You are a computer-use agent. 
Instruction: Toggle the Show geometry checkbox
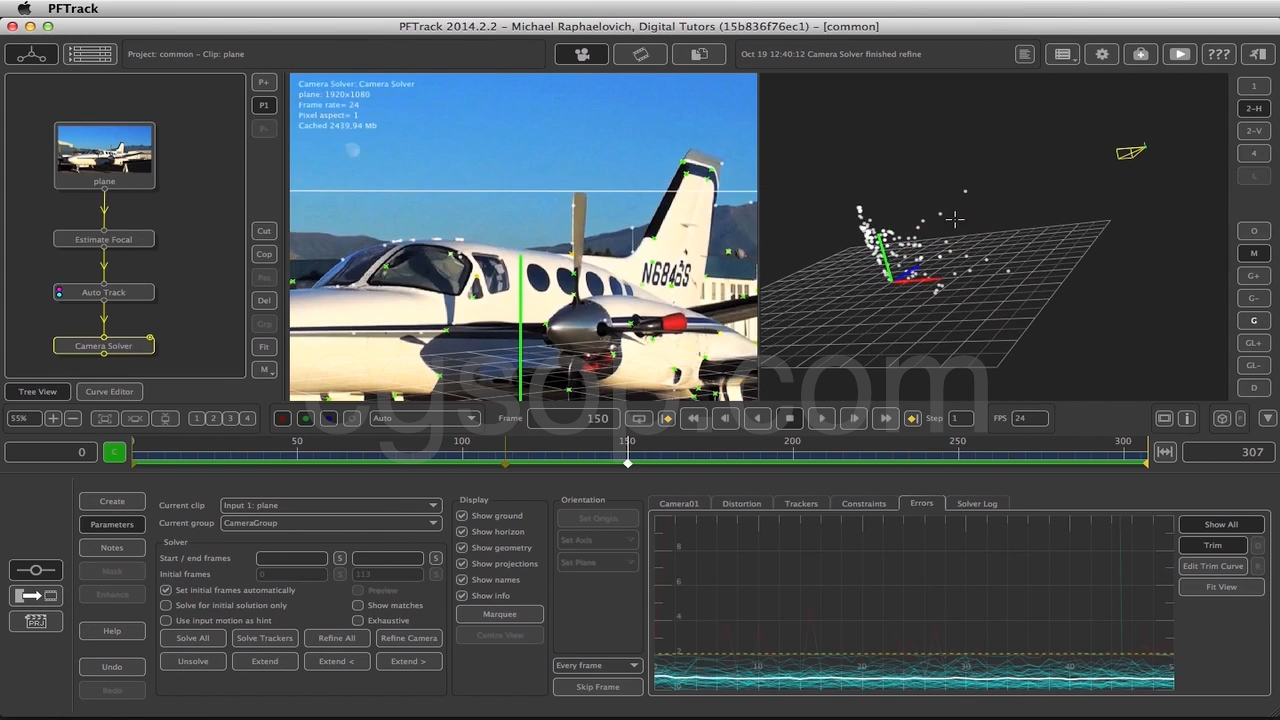[462, 548]
